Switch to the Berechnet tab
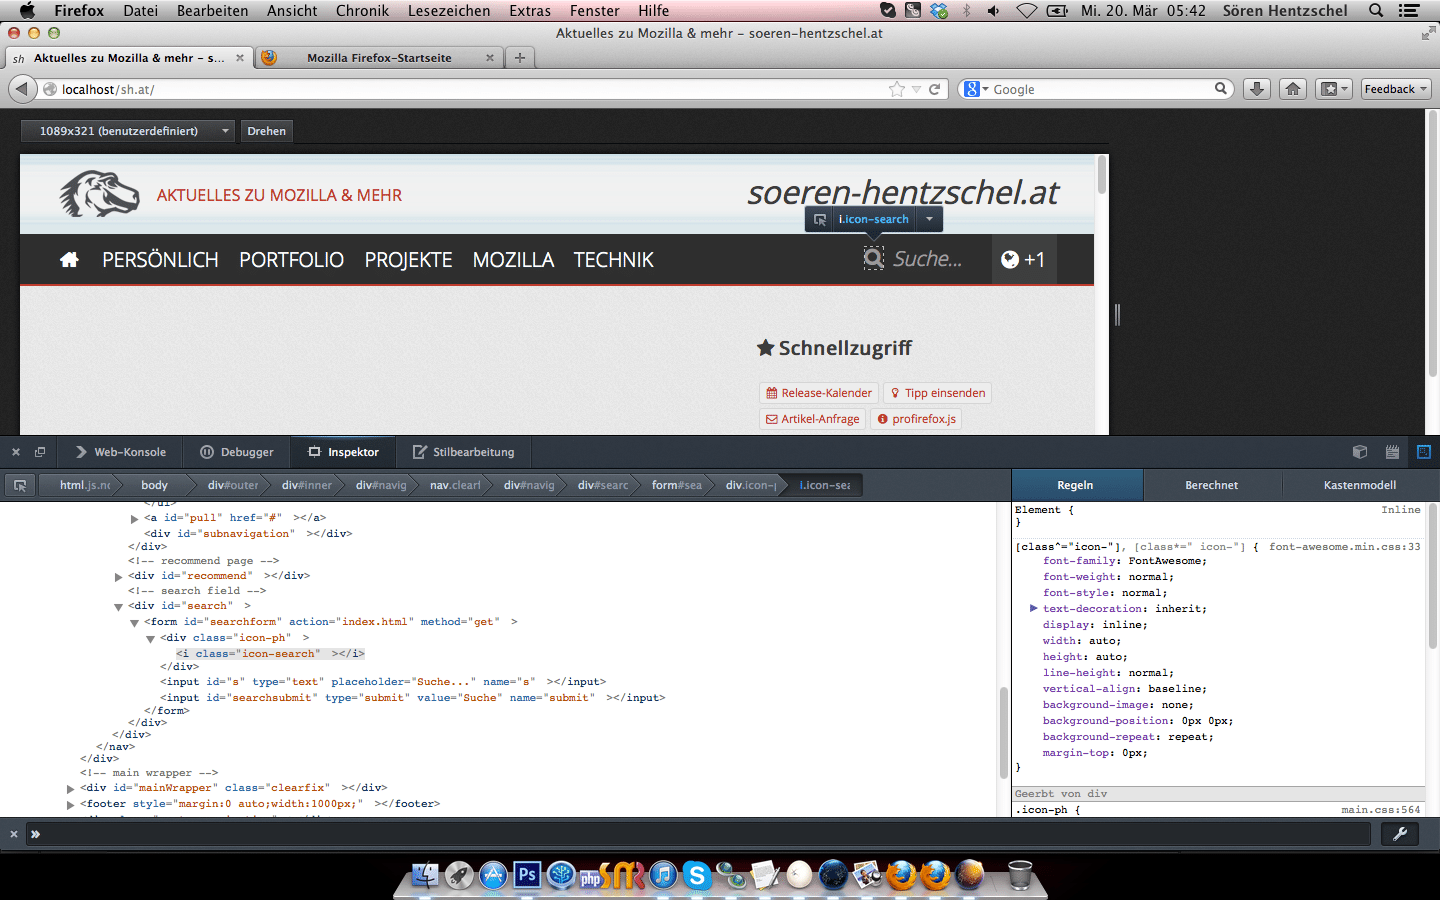 tap(1211, 485)
